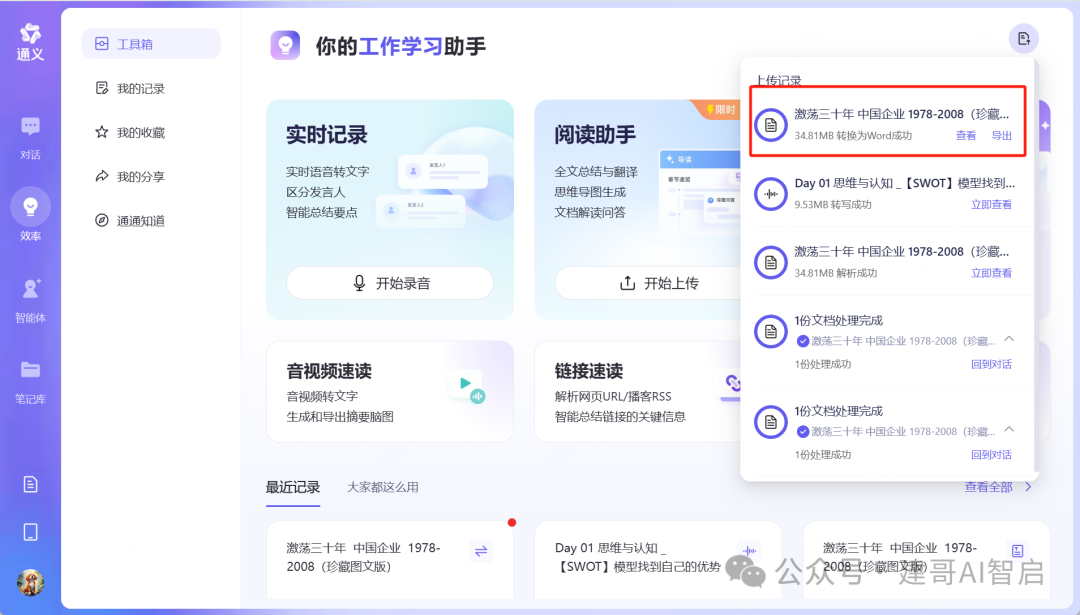This screenshot has width=1080, height=615.
Task: Click the document icon near sidebar bottom
Action: click(28, 482)
